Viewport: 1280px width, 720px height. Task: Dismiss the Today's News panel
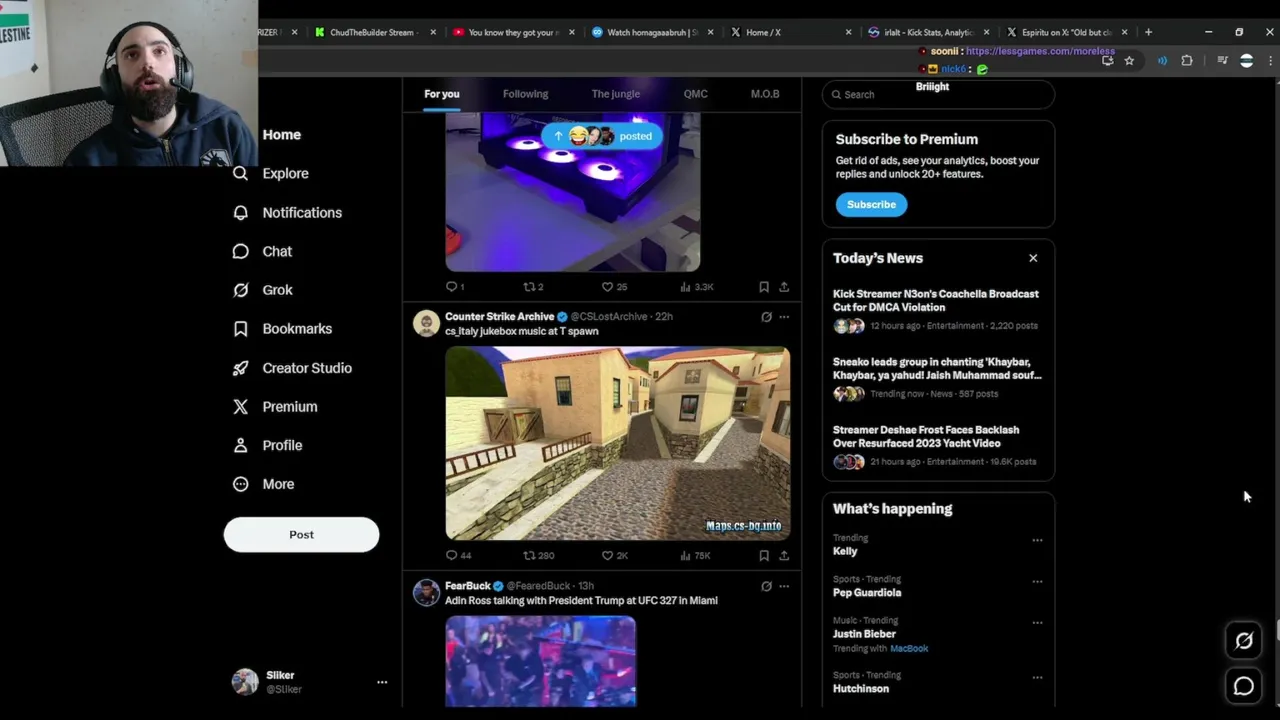click(1033, 258)
